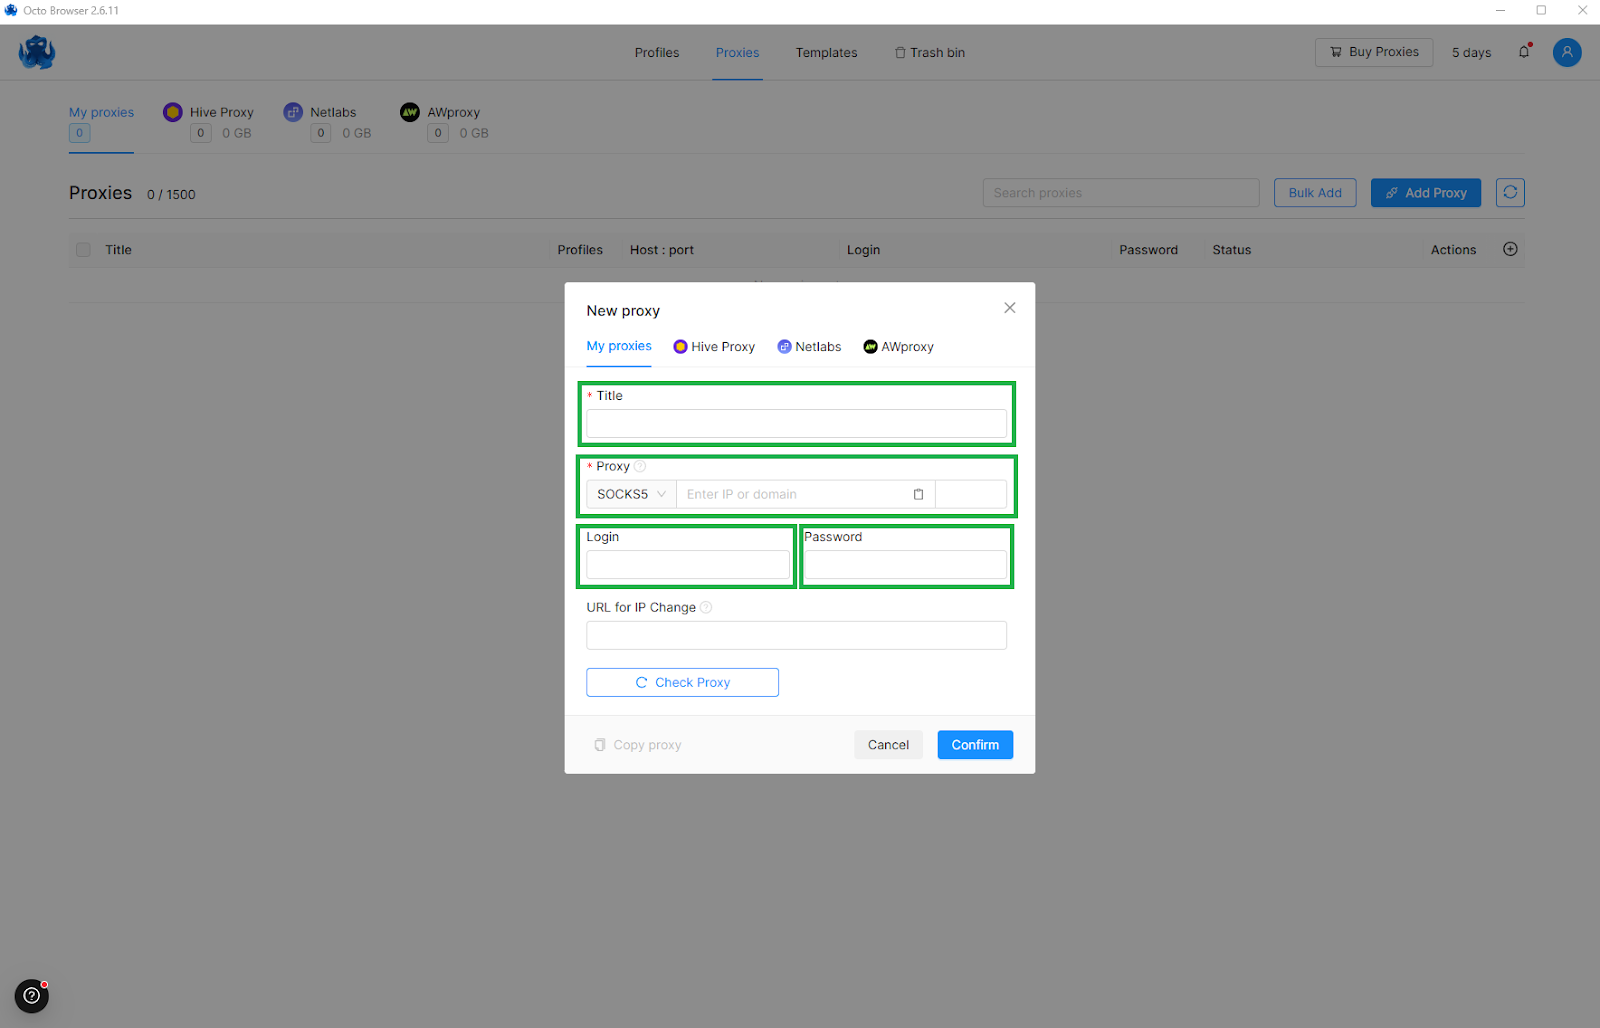The width and height of the screenshot is (1600, 1028).
Task: Toggle the select-all checkbox in table header
Action: [83, 250]
